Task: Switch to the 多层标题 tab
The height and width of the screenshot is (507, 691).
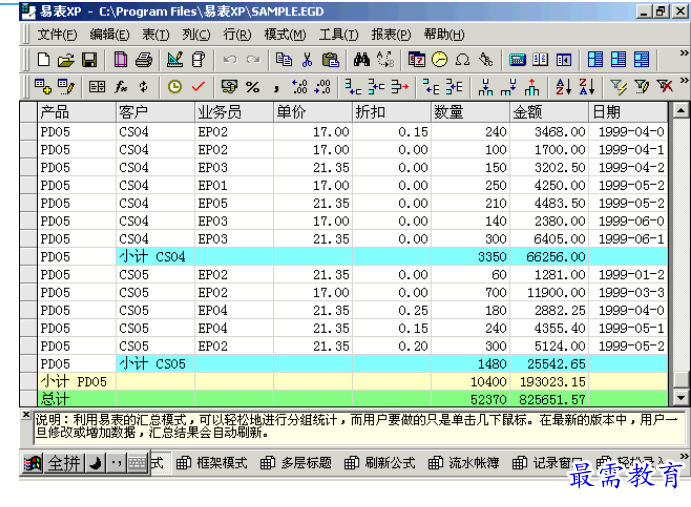Action: point(296,463)
